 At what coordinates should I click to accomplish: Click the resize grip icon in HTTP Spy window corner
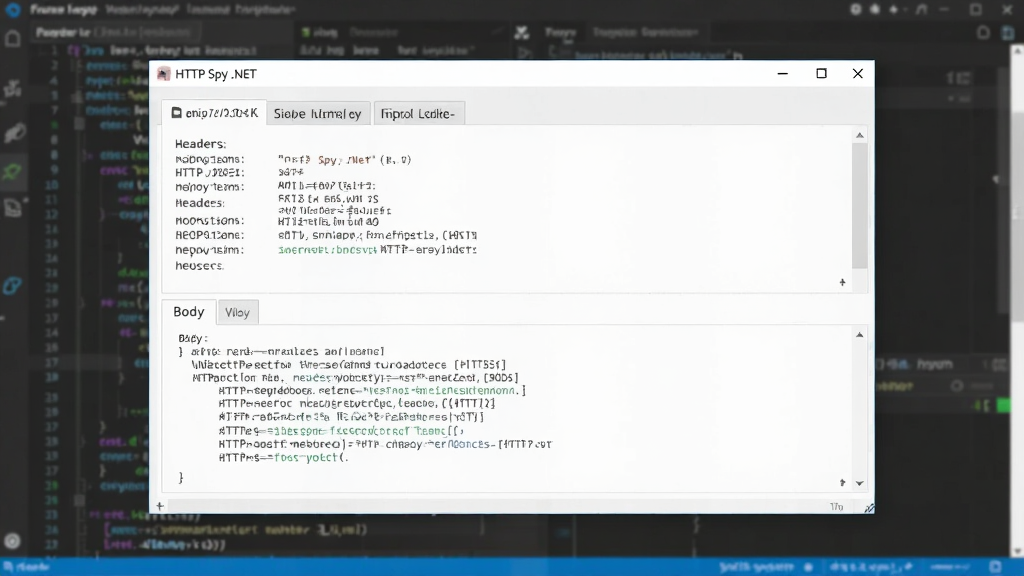[869, 508]
